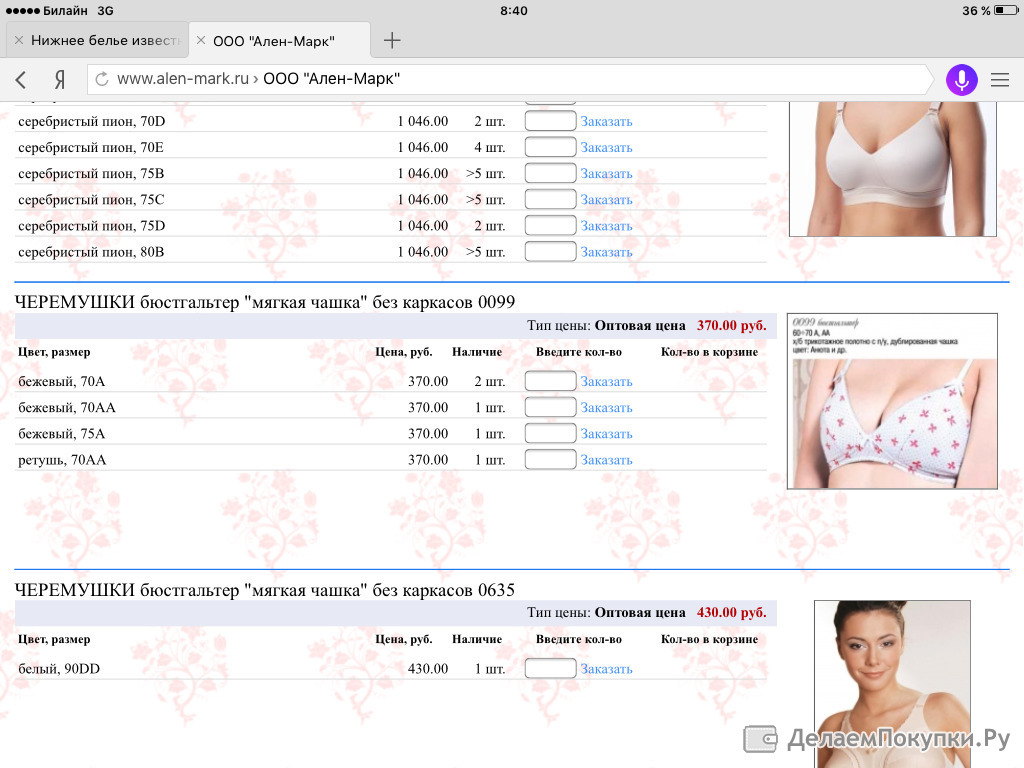Order серебристый пион 80B via Заказать

coord(606,252)
